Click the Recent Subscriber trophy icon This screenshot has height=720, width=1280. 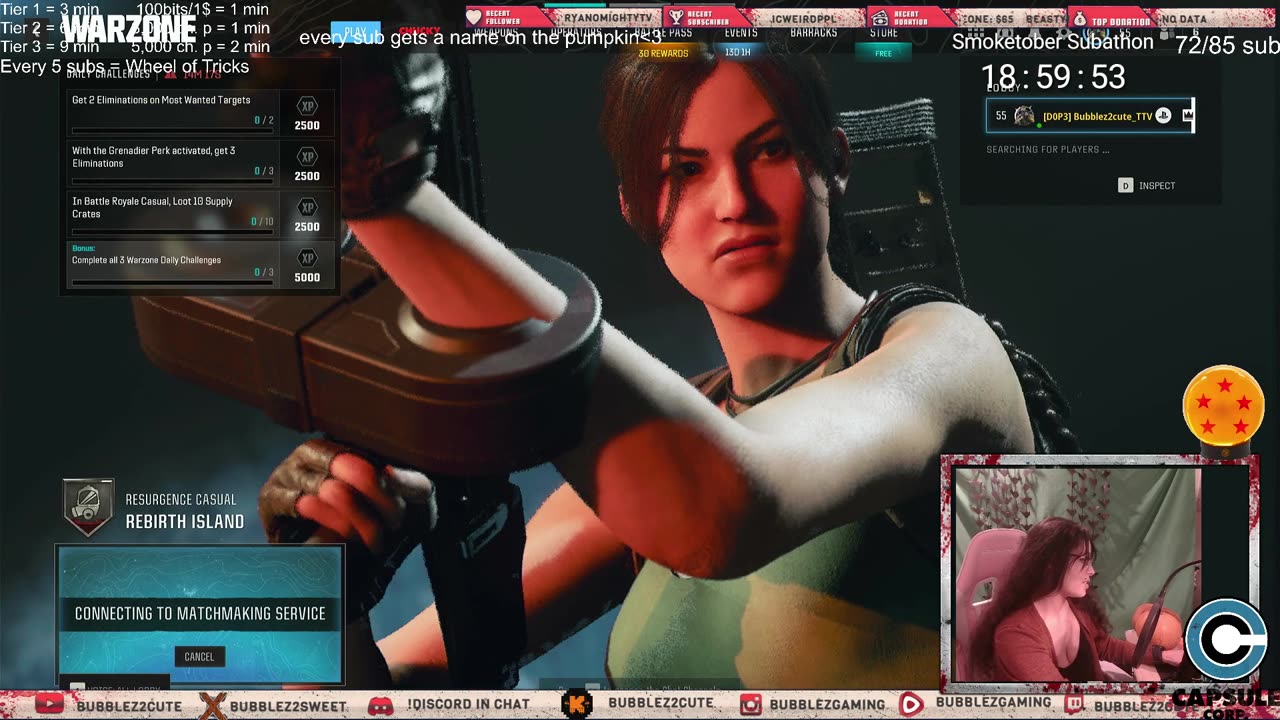(x=676, y=17)
